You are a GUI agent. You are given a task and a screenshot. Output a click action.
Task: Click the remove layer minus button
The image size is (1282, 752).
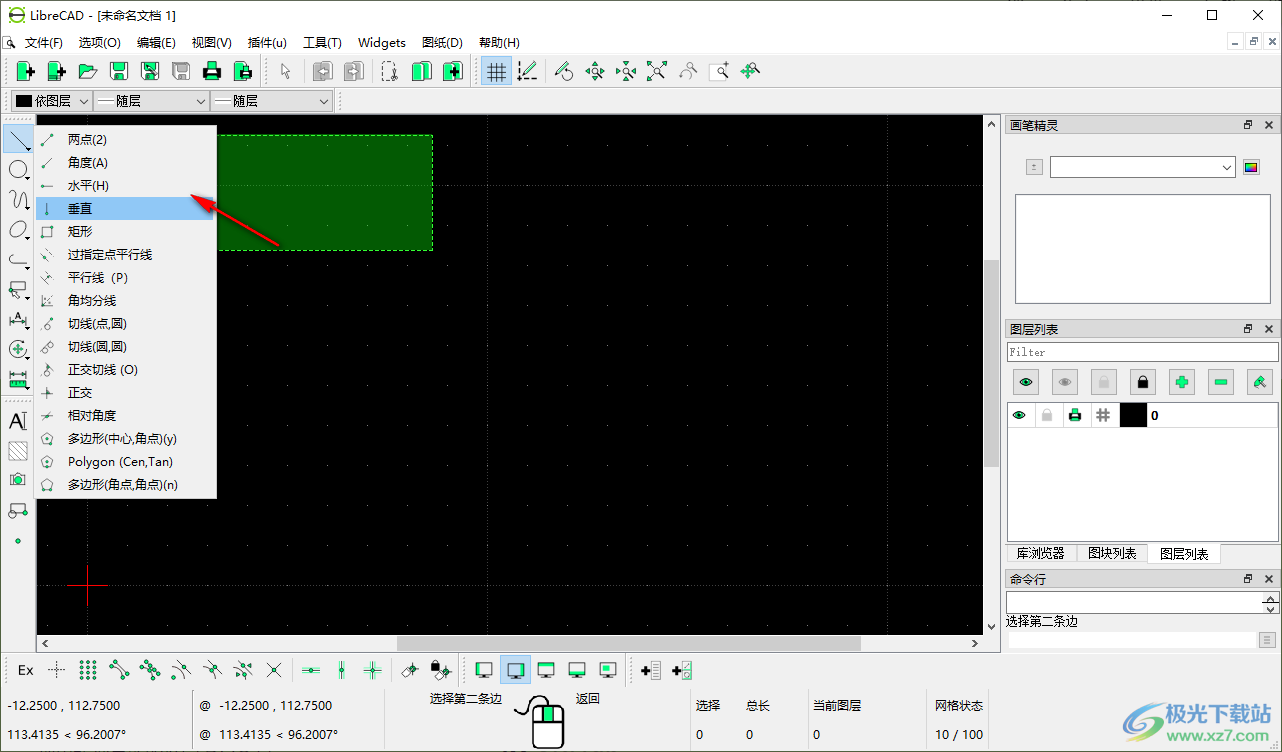click(x=1221, y=382)
